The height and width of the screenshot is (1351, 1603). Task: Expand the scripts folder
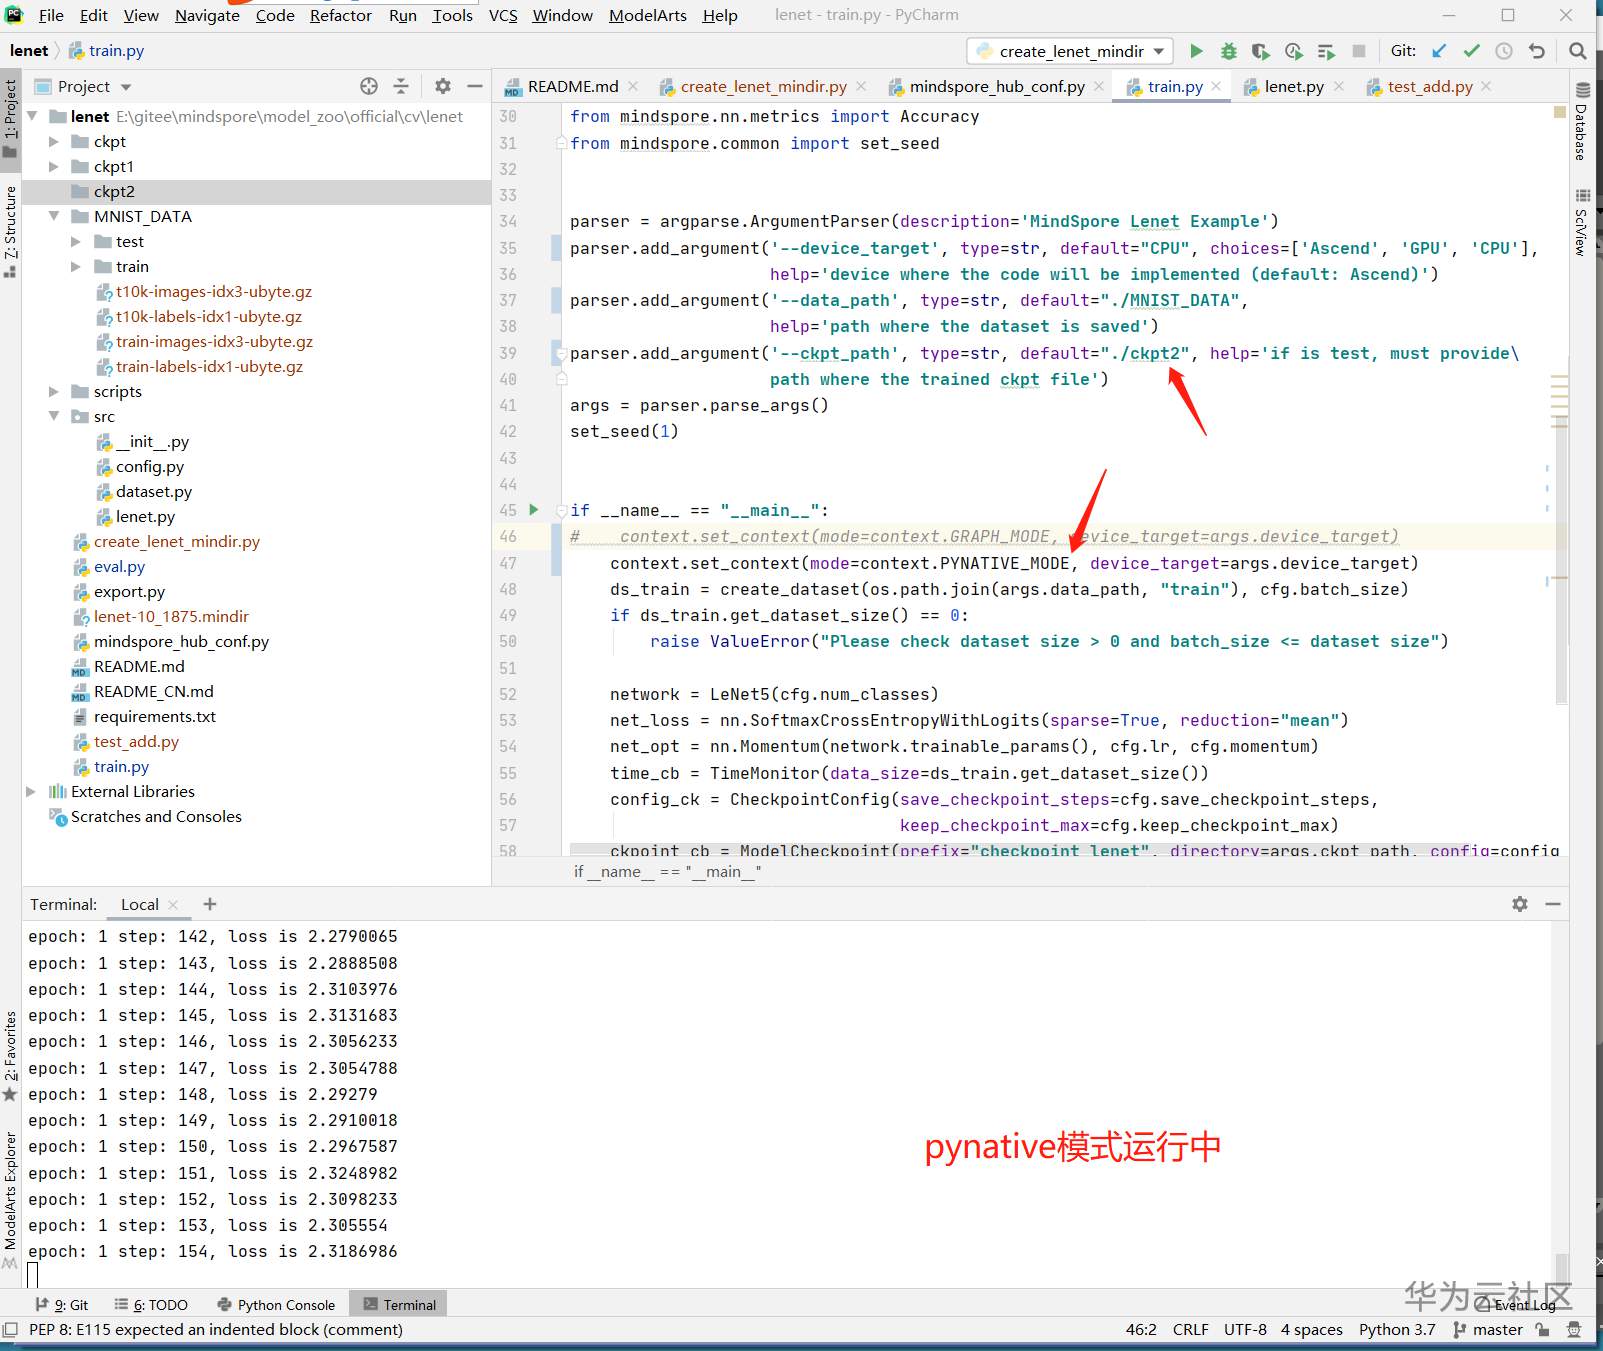pos(54,391)
